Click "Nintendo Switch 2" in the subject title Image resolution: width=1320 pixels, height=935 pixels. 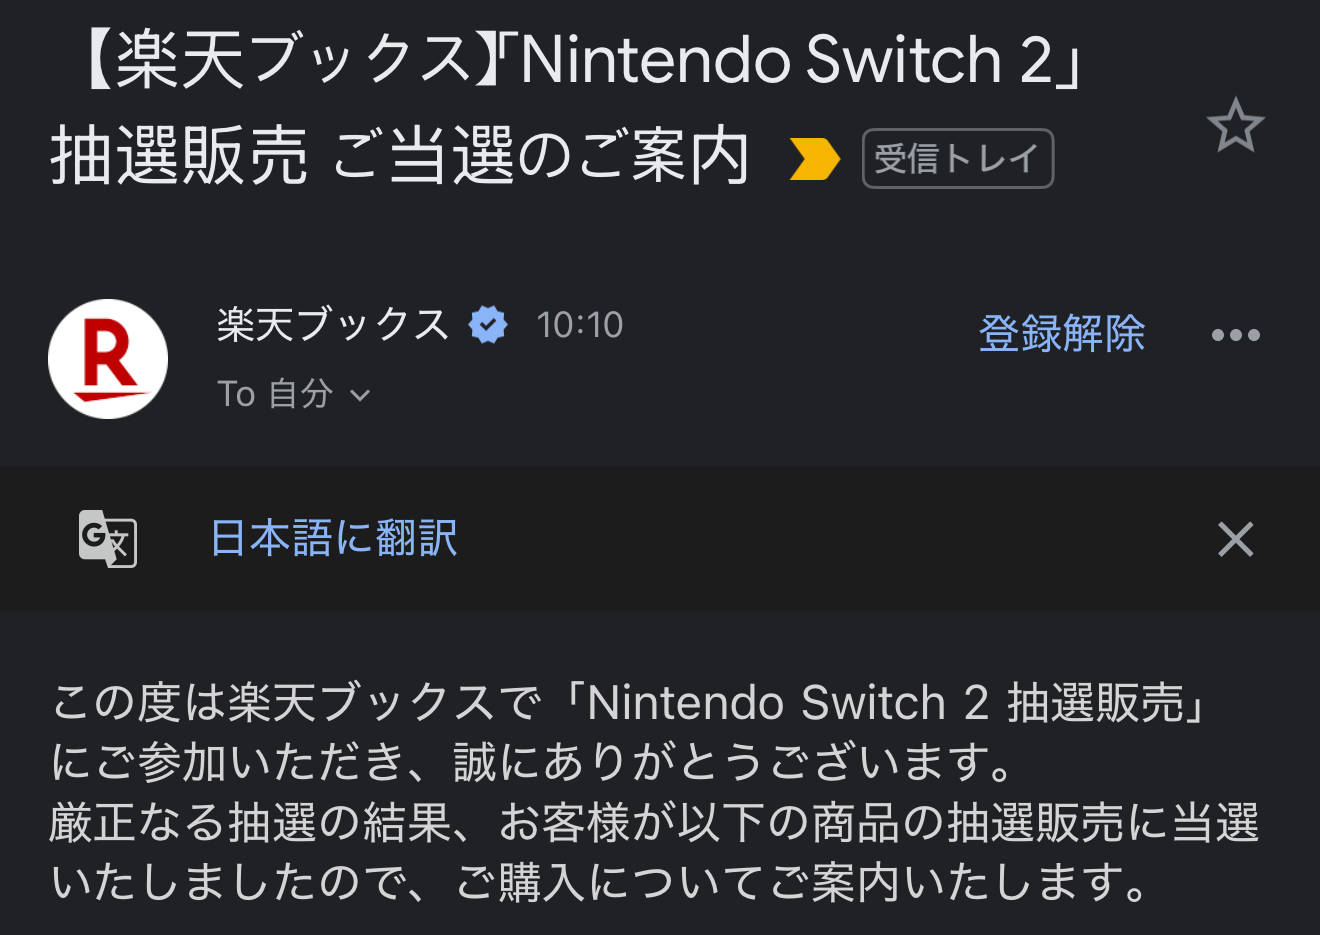tap(787, 59)
